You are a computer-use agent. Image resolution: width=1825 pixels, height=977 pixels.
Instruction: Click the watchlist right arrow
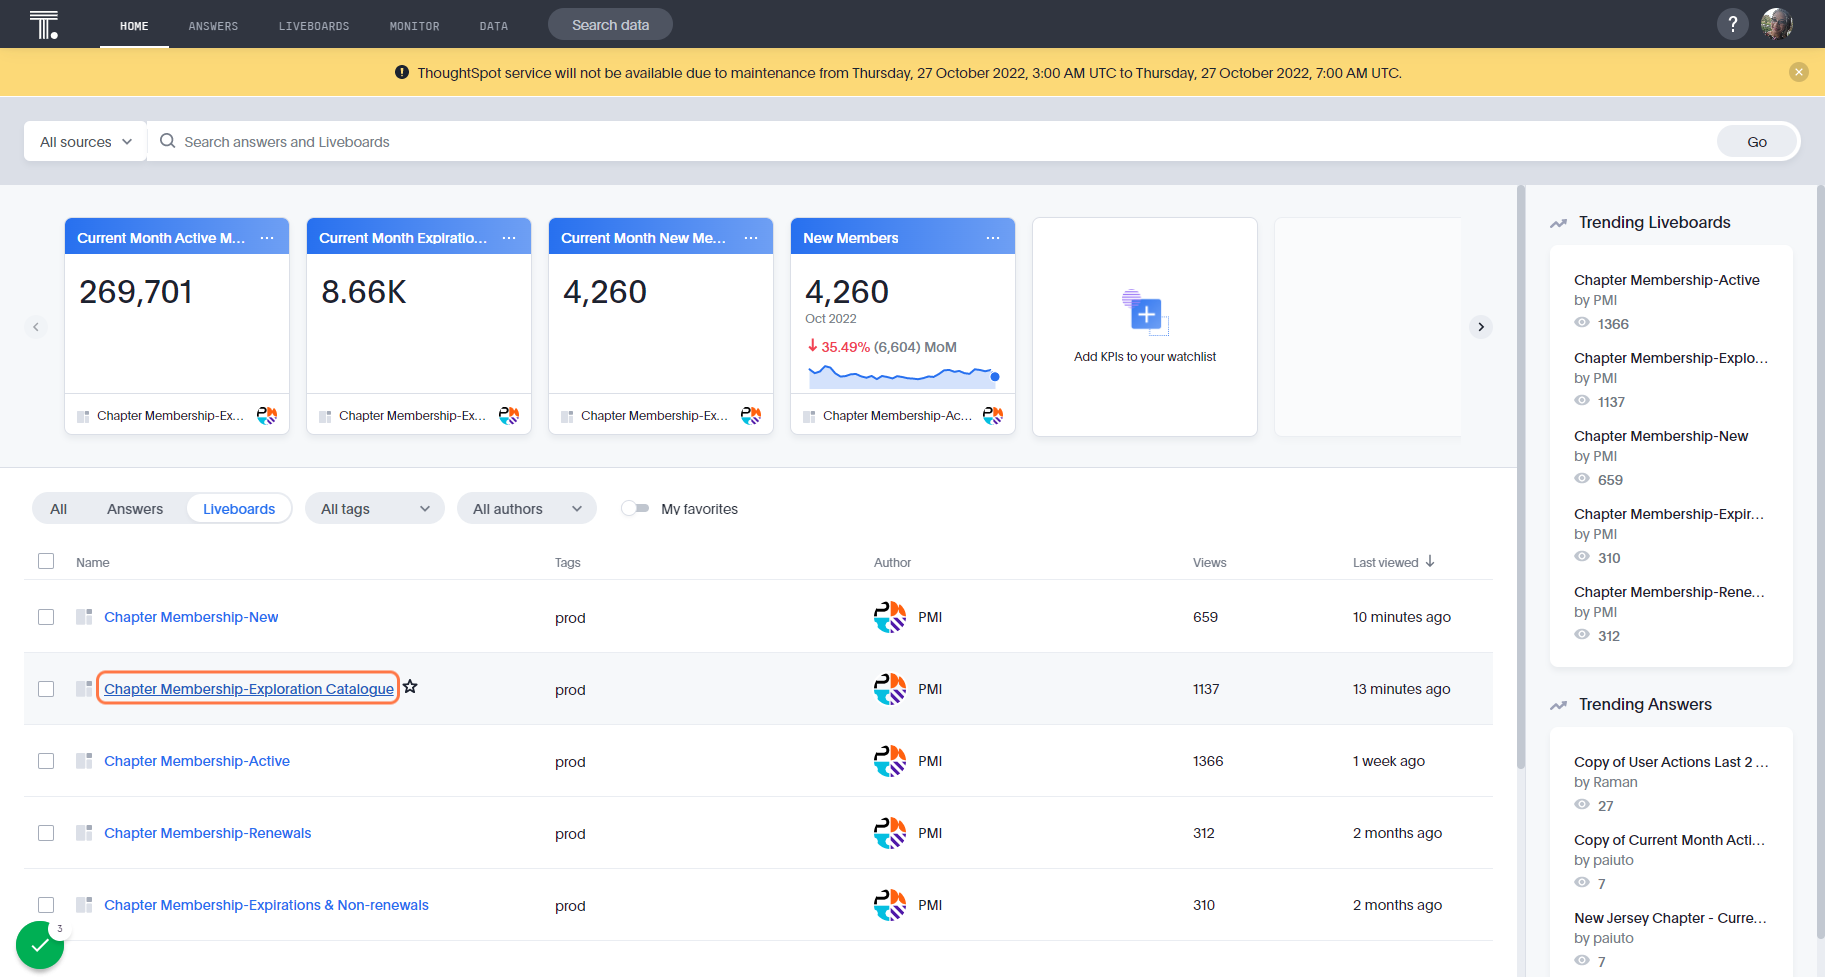(1481, 327)
